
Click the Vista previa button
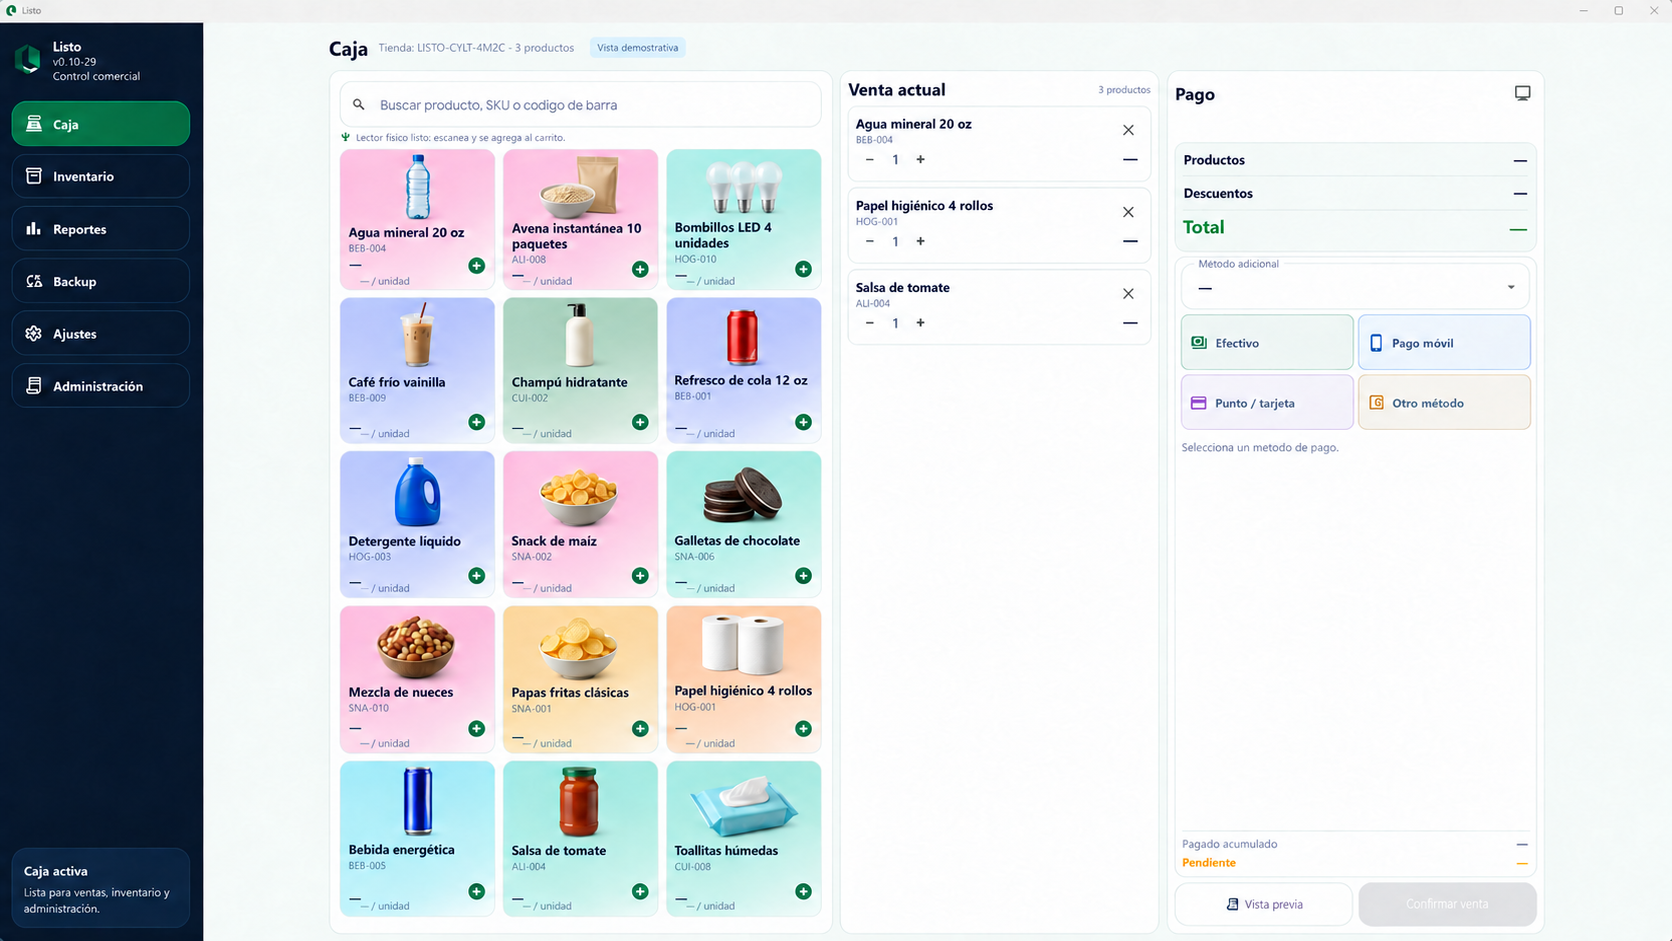pos(1264,904)
